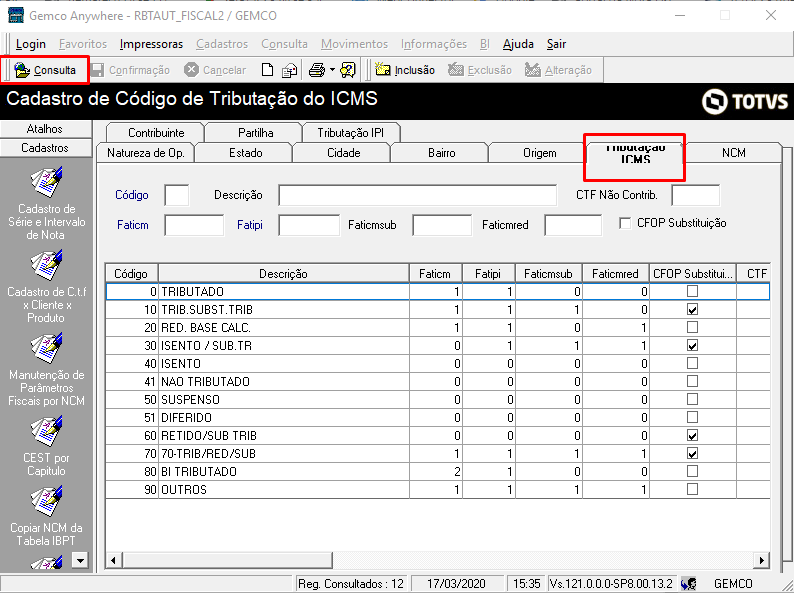Click the Confirmação toolbar button
Viewport: 794px width, 593px height.
click(131, 70)
